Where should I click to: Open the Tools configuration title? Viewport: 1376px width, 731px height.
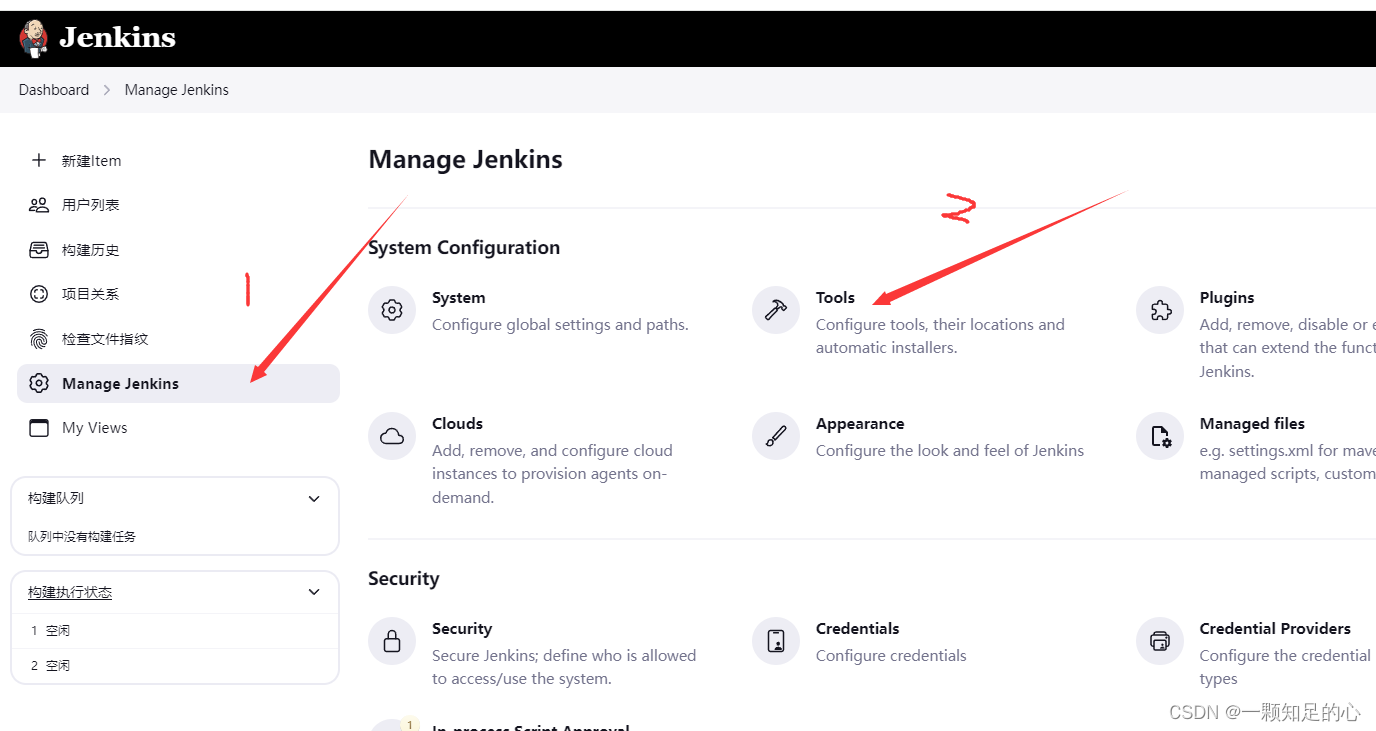click(x=835, y=298)
